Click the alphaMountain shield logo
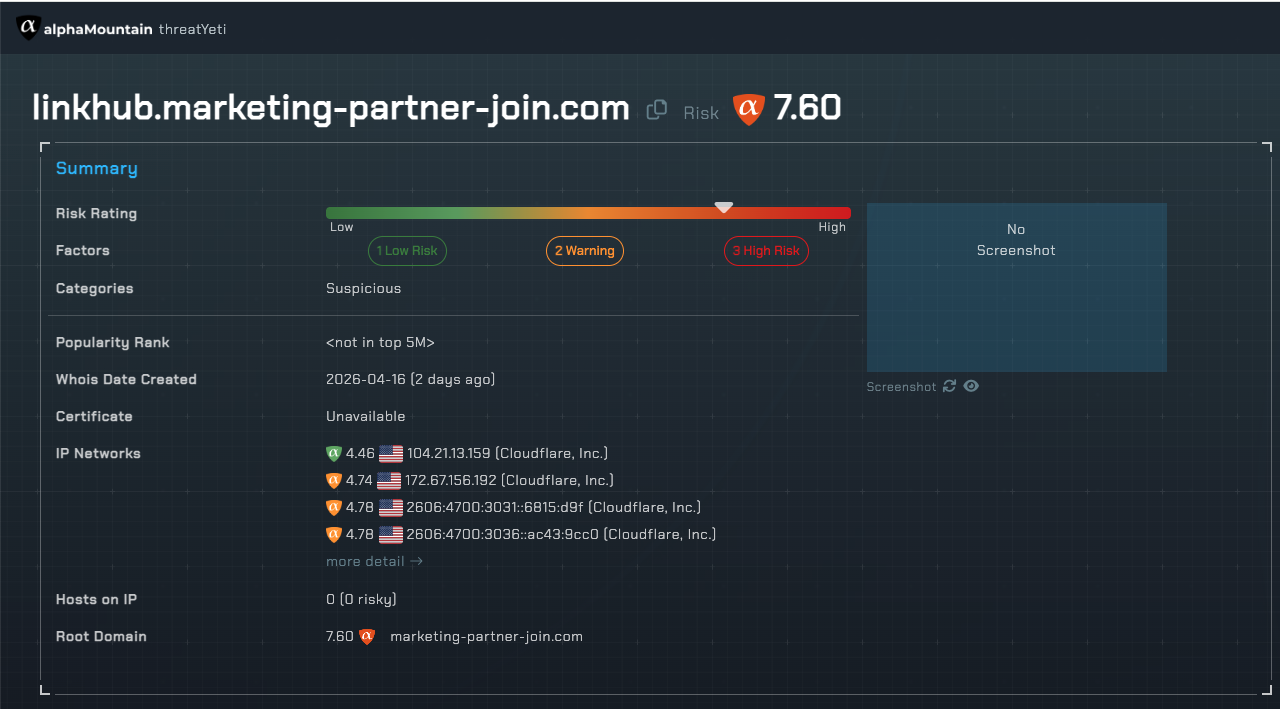Screen dimensions: 1280x709 click(28, 28)
